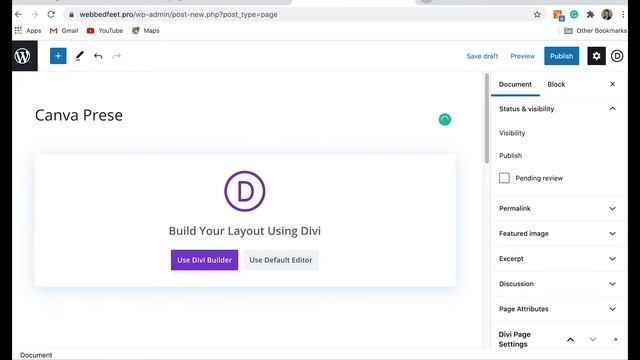Click the editor vertical scrollbar
This screenshot has width=640, height=360.
click(x=487, y=118)
